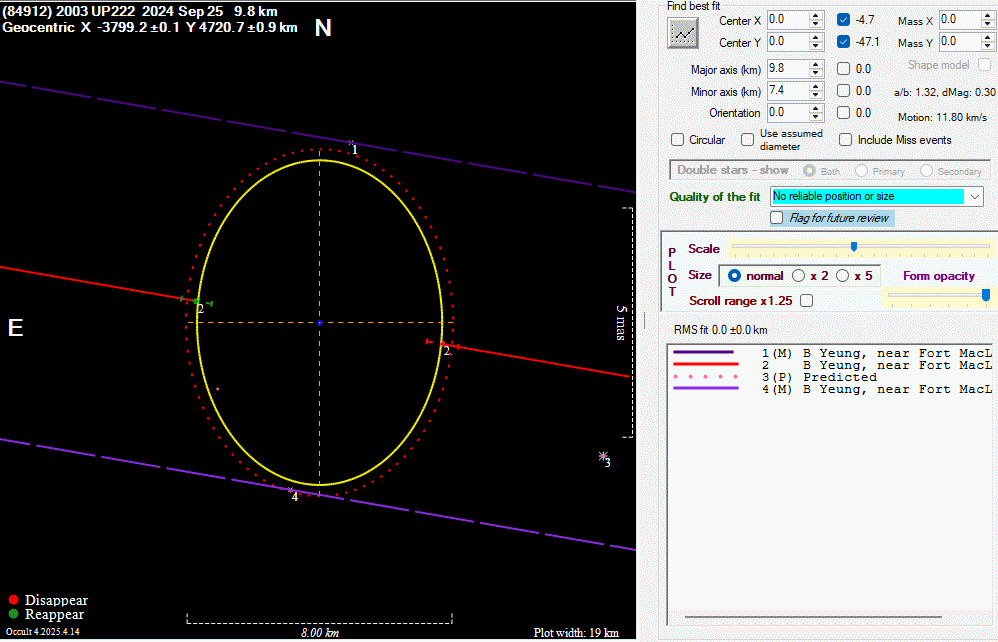998x642 pixels.
Task: Increase Orientation with the up spinner
Action: click(x=816, y=109)
